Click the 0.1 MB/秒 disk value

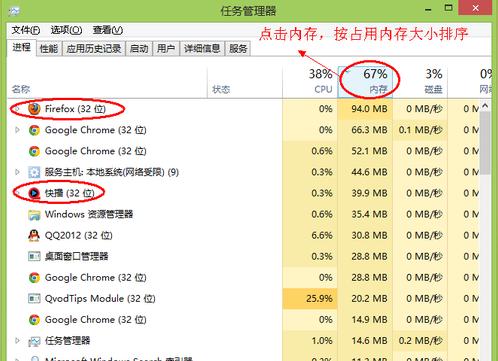(x=420, y=130)
